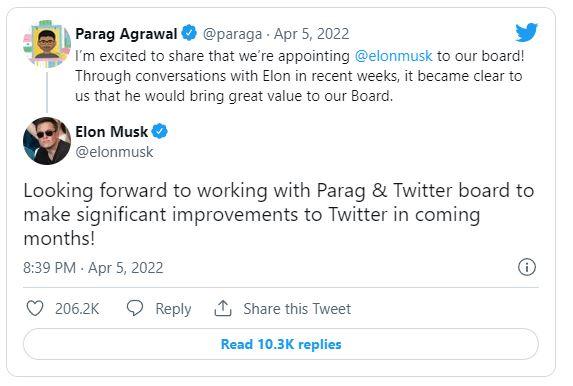Open Parag Agrawal's profile avatar
573x386 pixels.
[47, 44]
